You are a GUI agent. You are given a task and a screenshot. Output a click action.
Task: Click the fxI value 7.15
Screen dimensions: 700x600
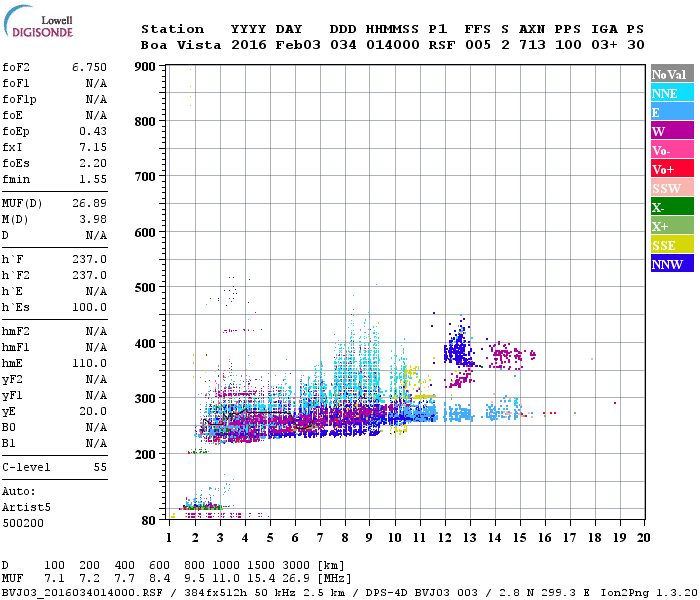(93, 147)
